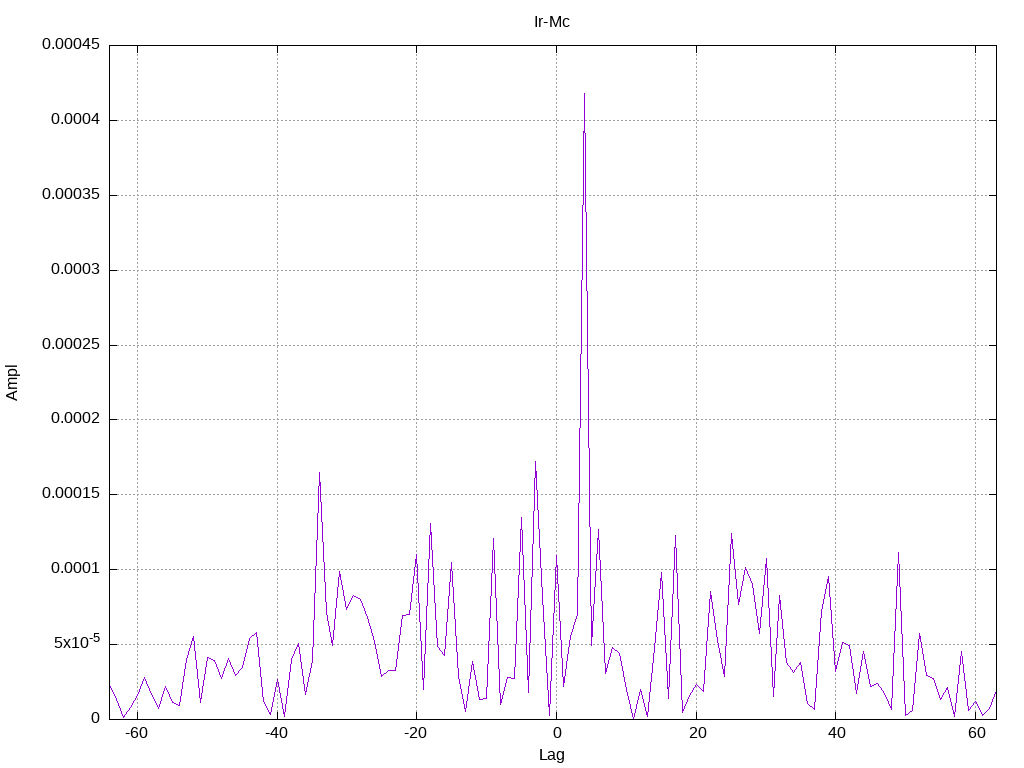This screenshot has height=768, width=1024.
Task: Click the 40 x-axis tick label
Action: (x=837, y=733)
